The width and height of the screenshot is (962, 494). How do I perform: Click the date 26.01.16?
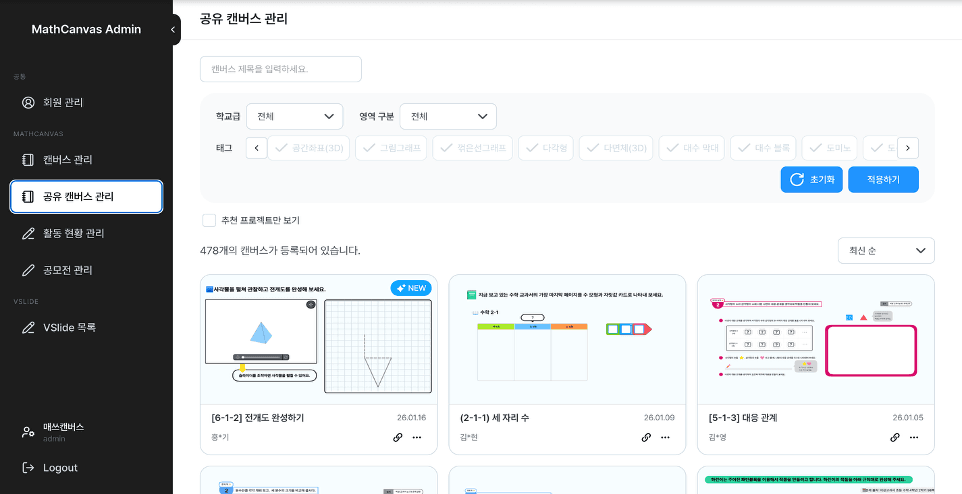click(x=411, y=418)
